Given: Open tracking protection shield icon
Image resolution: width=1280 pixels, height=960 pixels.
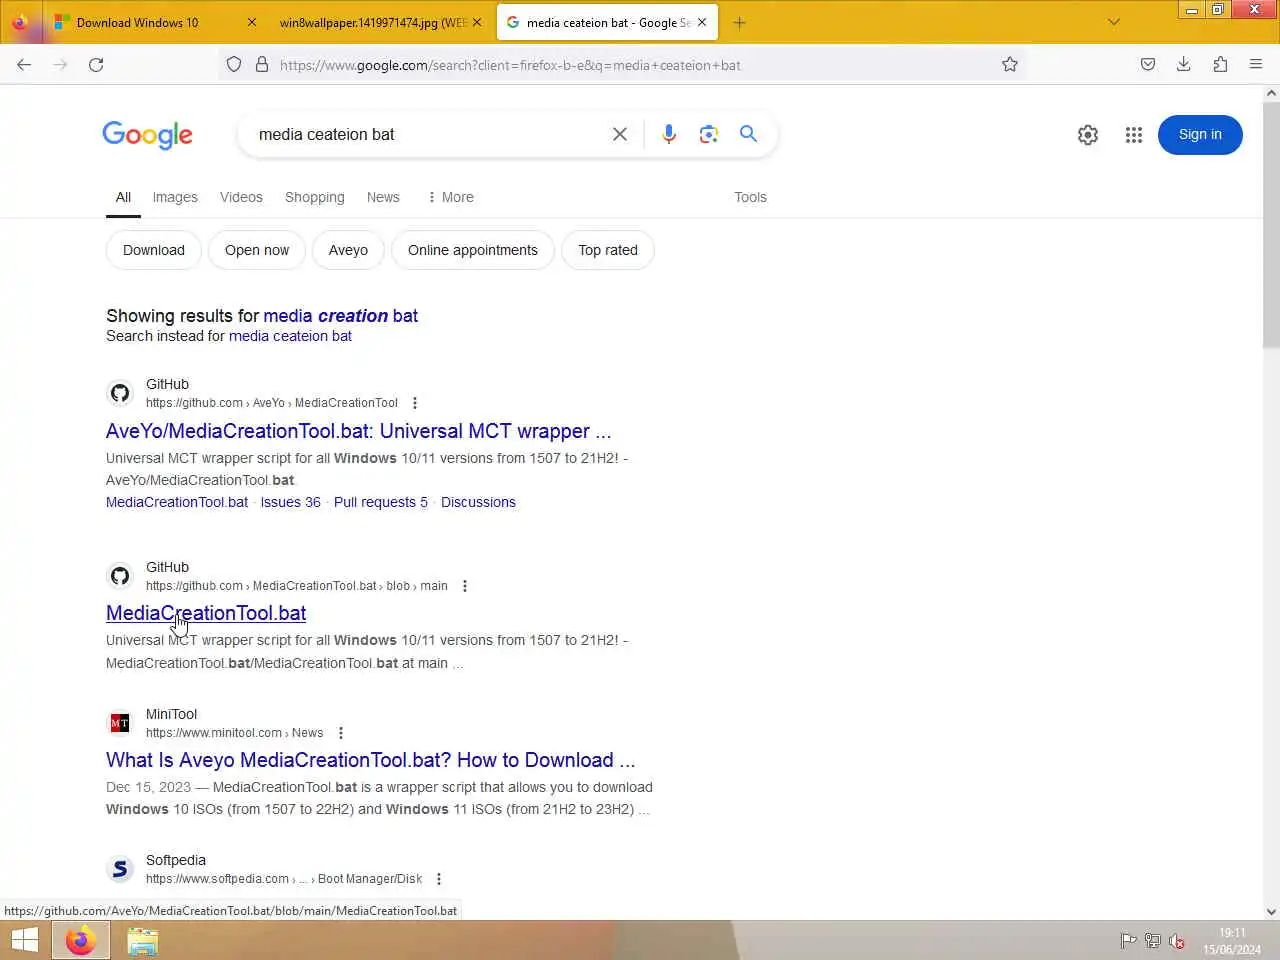Looking at the screenshot, I should tap(234, 64).
